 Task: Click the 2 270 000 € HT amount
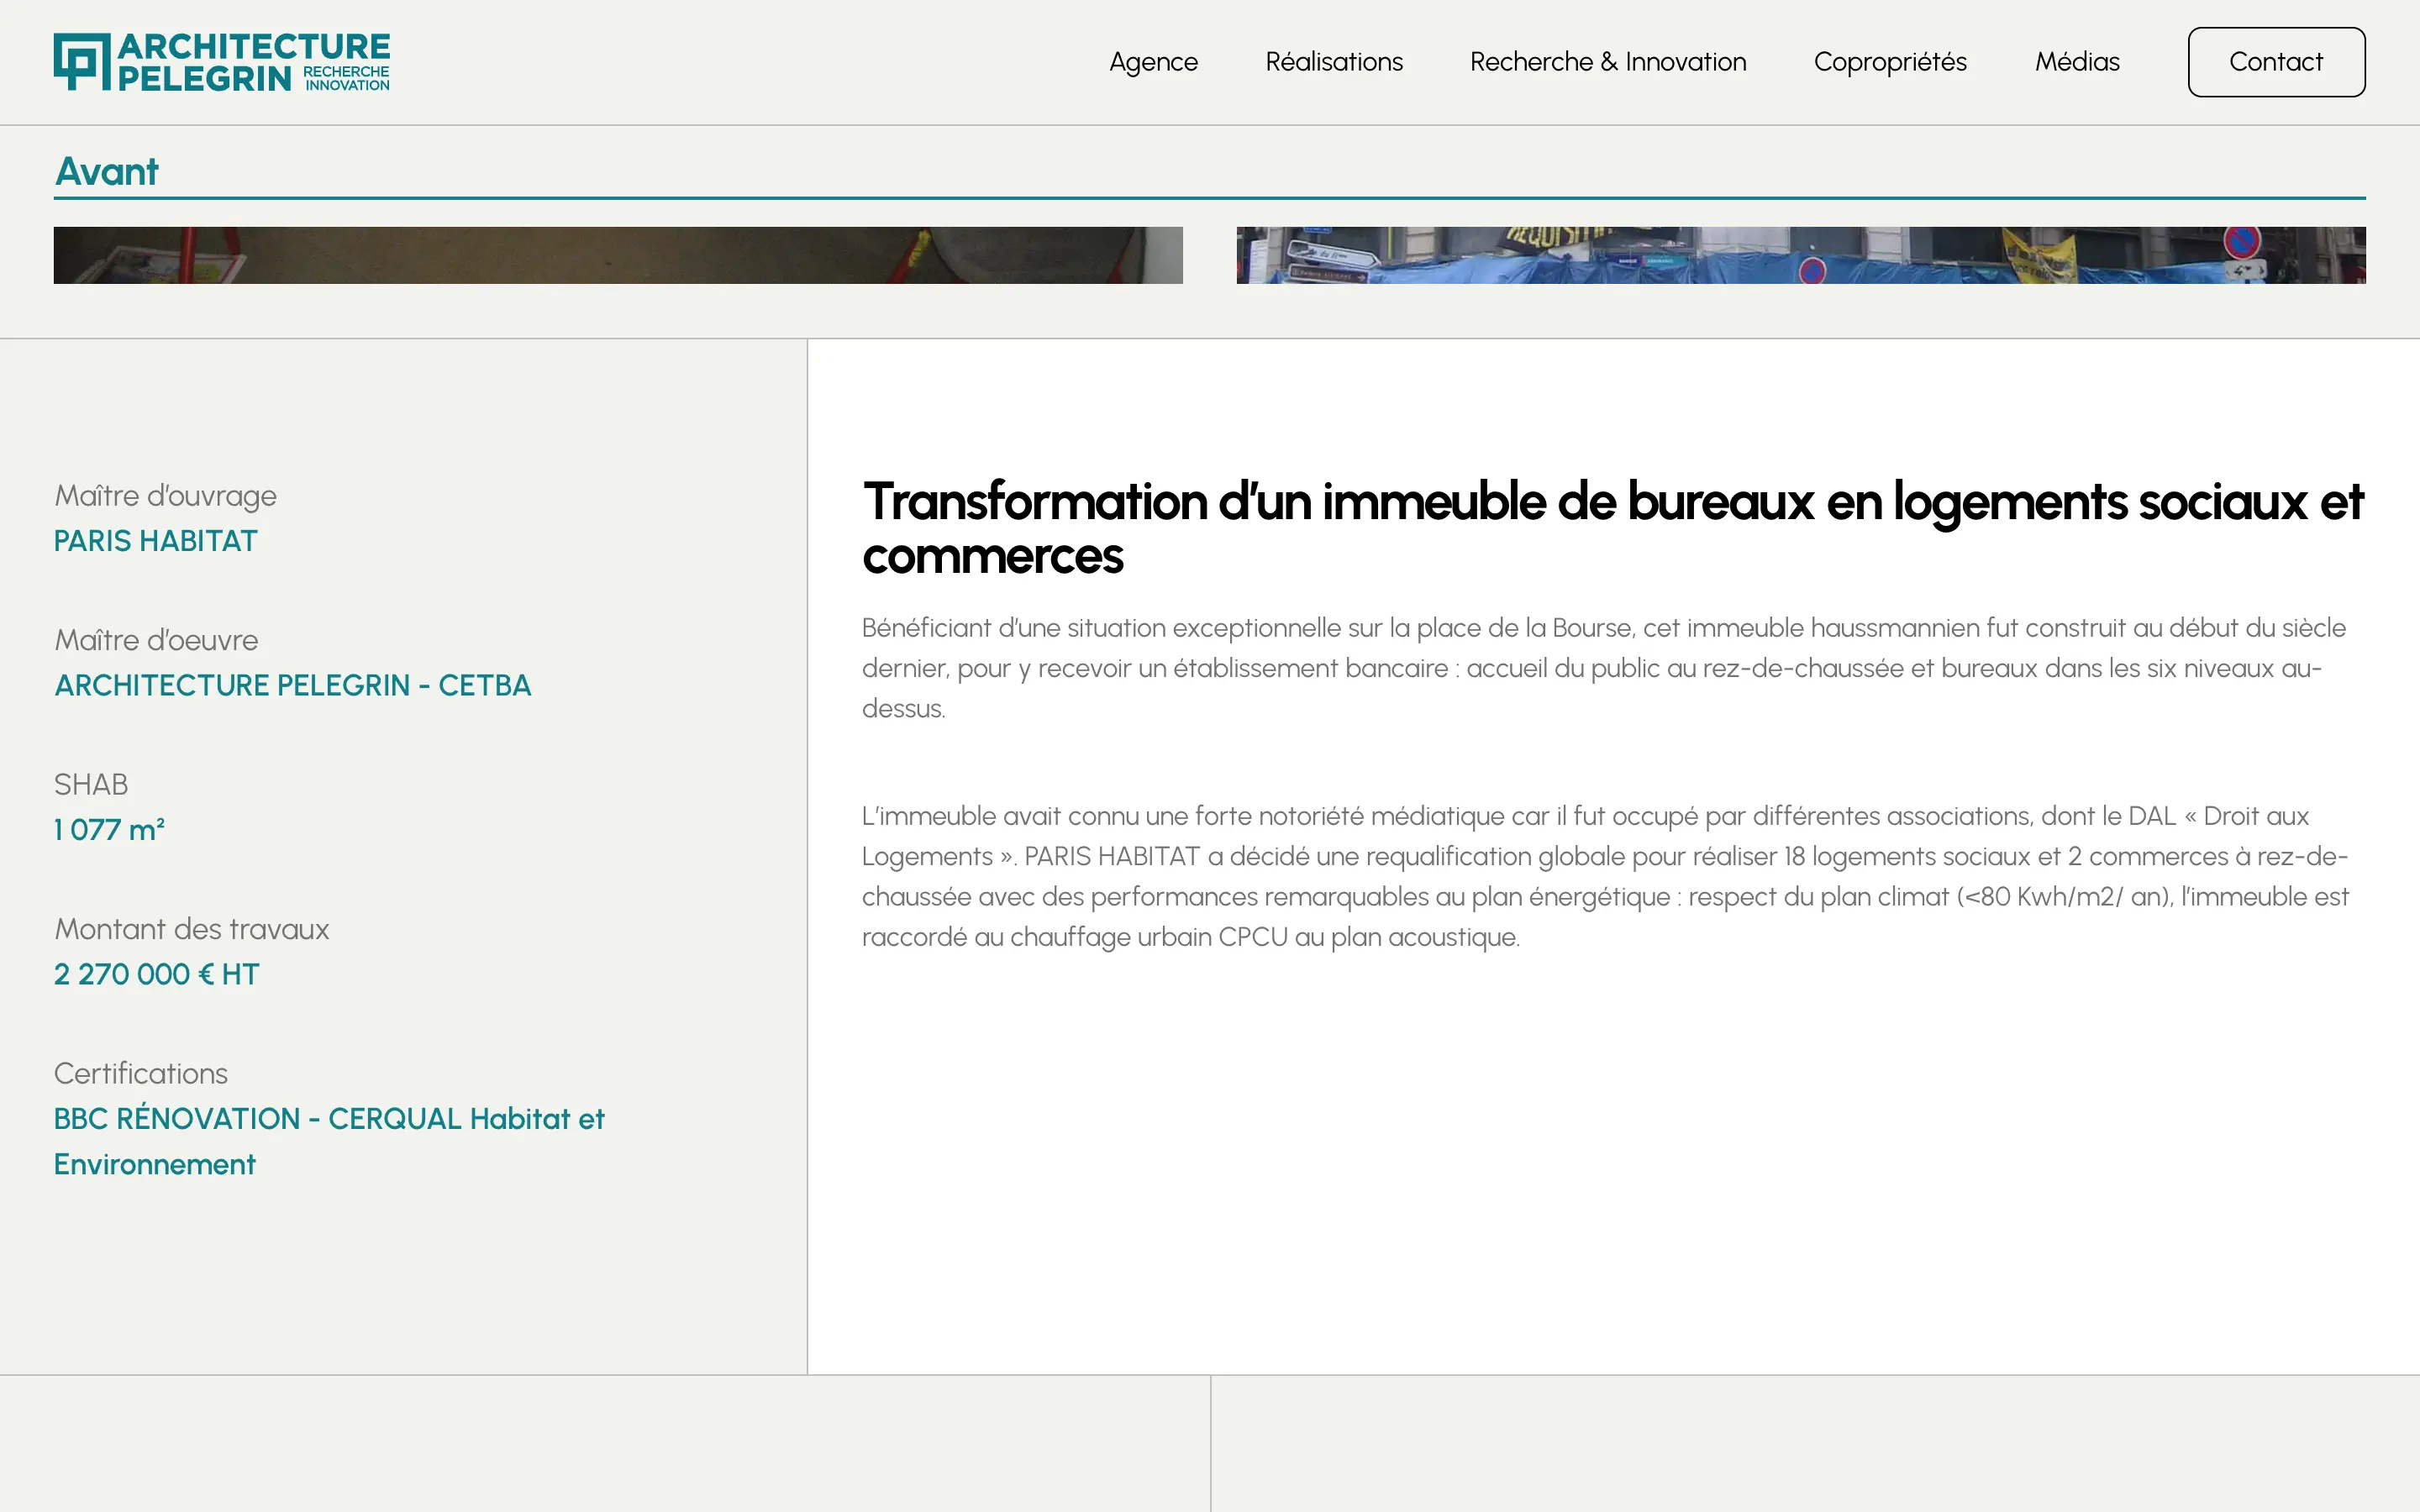156,974
